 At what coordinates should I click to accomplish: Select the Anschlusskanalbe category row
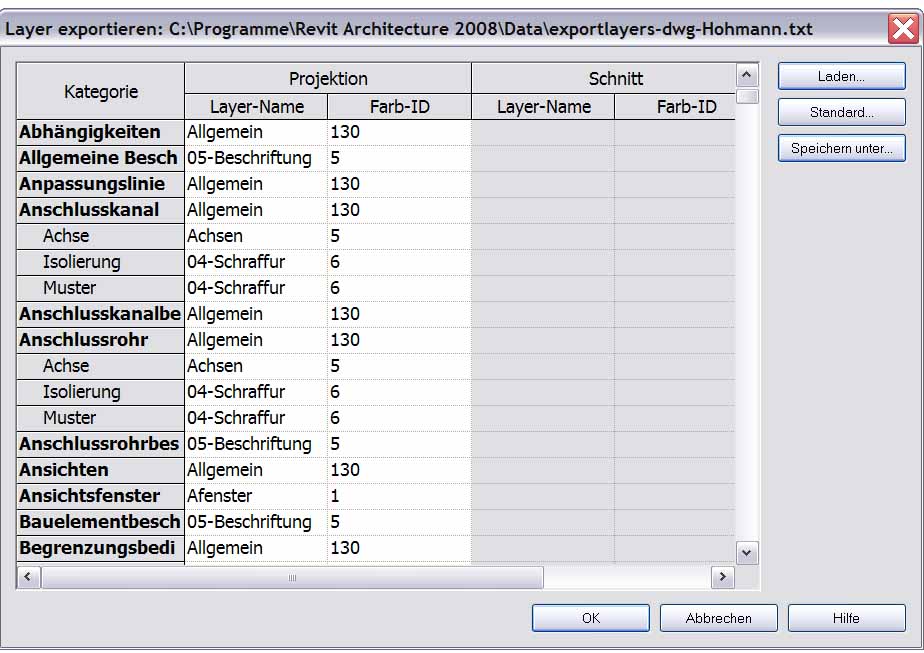point(101,314)
